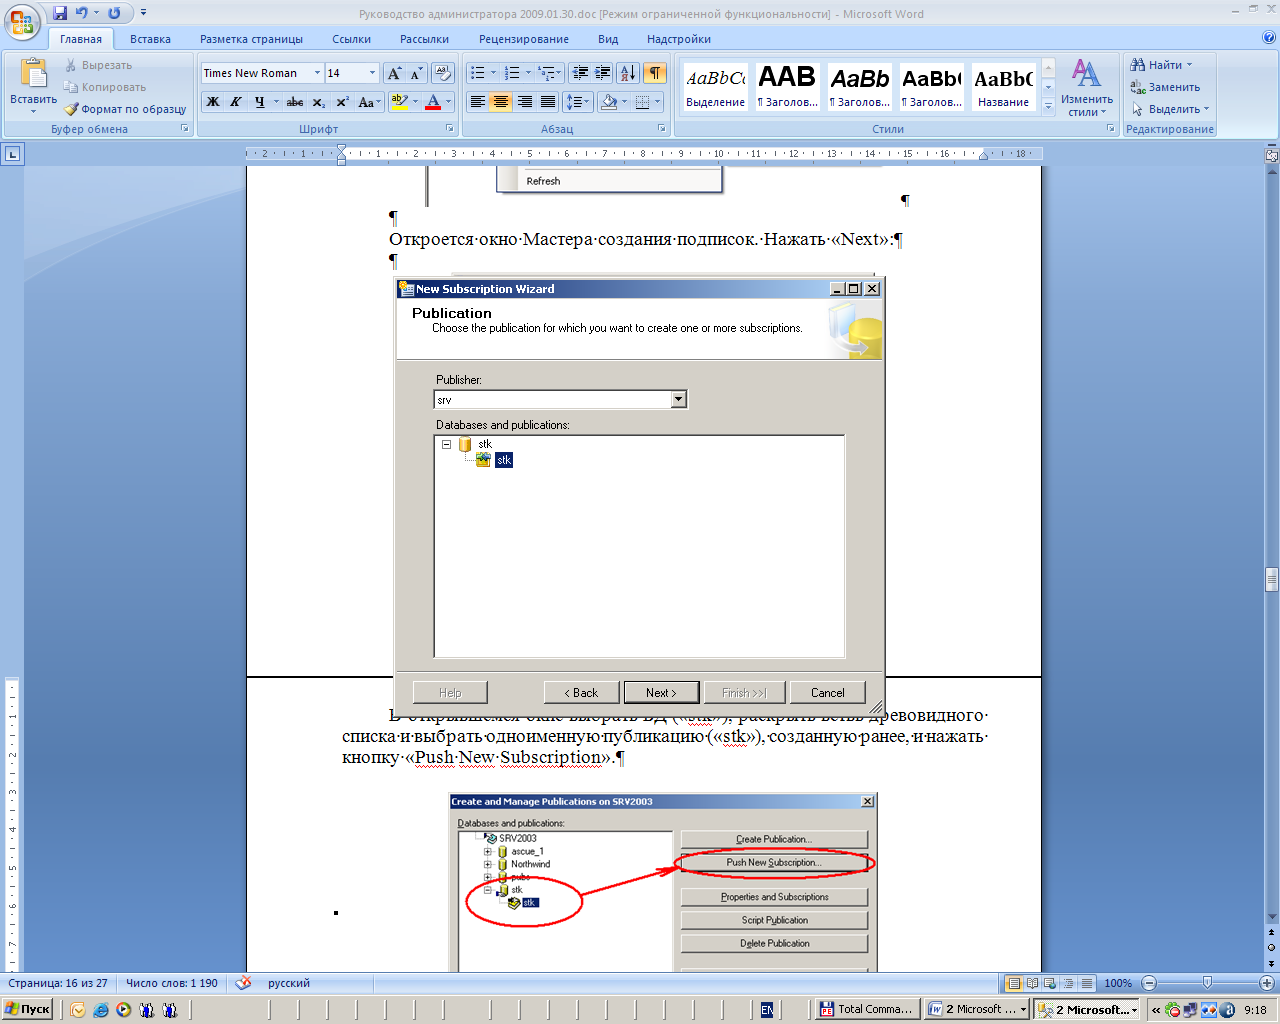Open the font size 14 dropdown
This screenshot has height=1024, width=1280.
coord(372,73)
